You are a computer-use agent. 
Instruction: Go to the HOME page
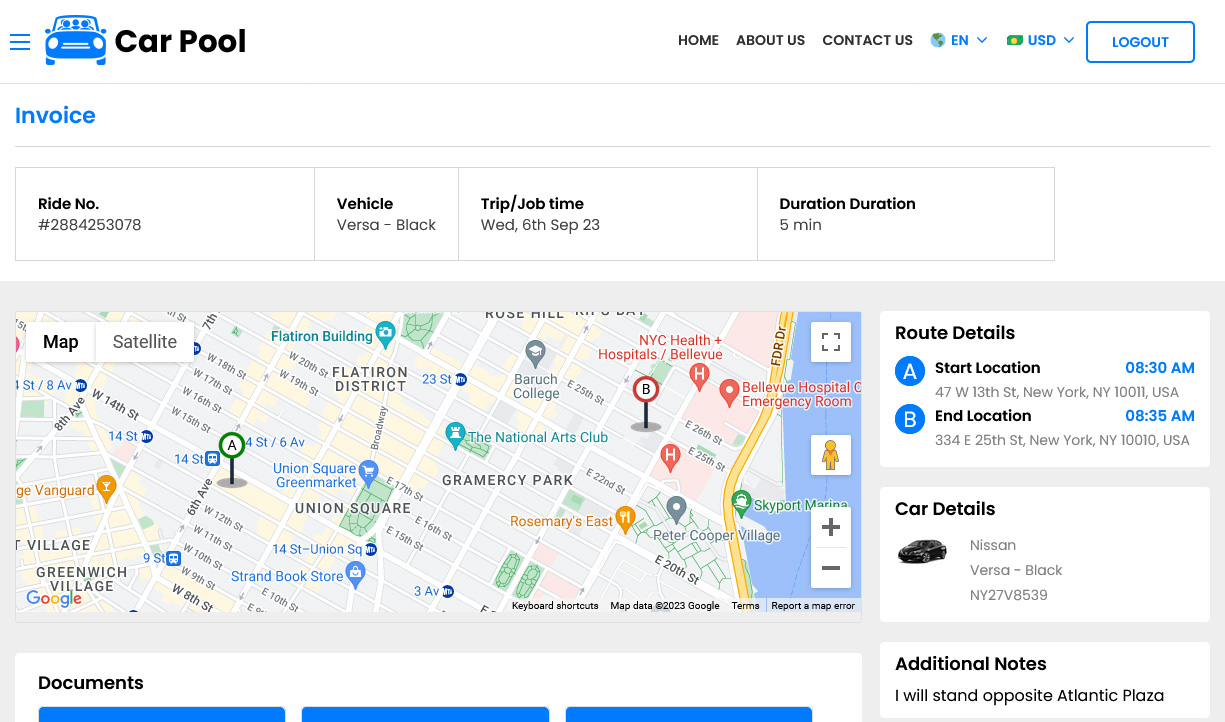[698, 41]
